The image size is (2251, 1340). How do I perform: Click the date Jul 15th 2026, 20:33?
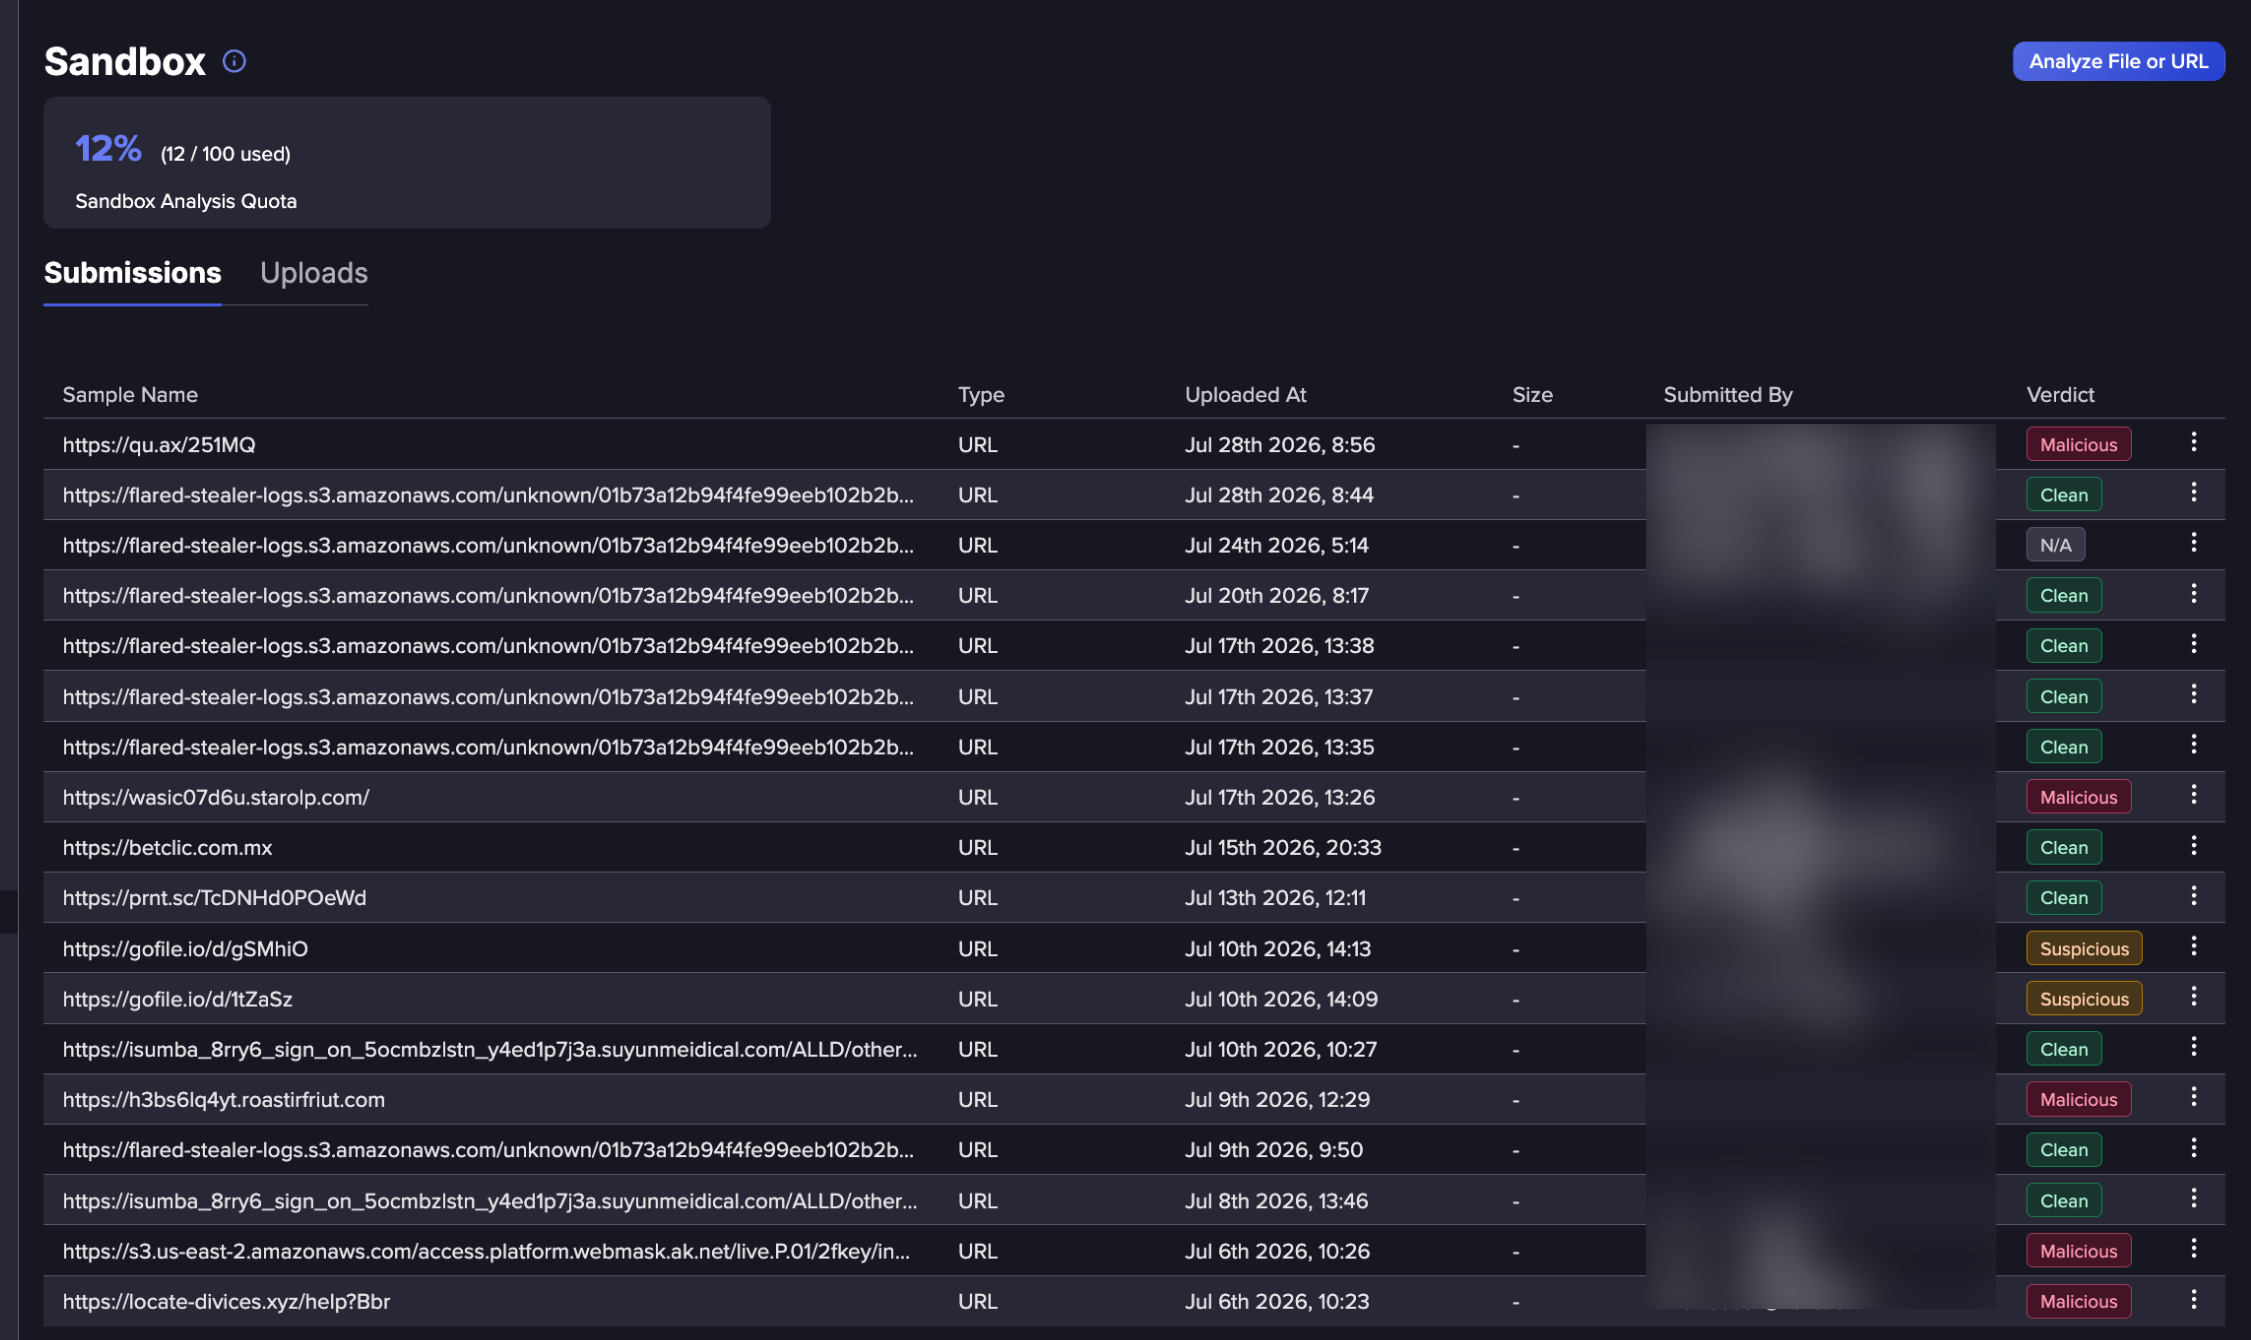1282,848
